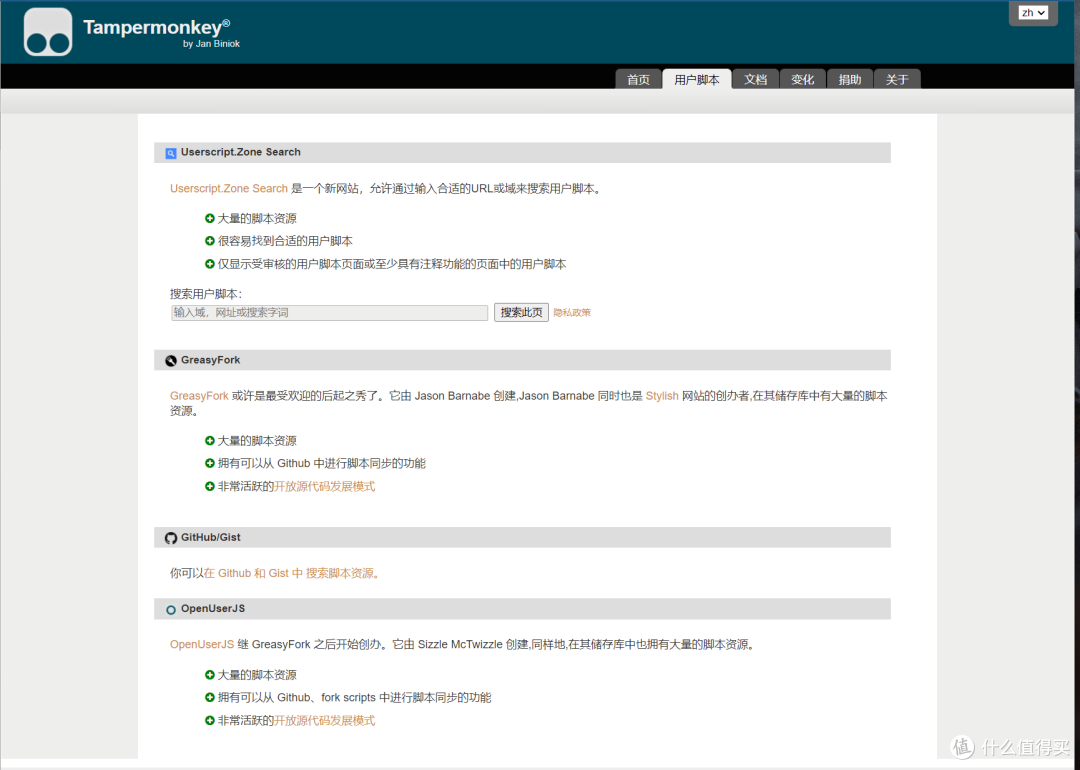This screenshot has height=770, width=1080.
Task: Click the Userscript.Zone Search magnifier icon
Action: [x=171, y=153]
